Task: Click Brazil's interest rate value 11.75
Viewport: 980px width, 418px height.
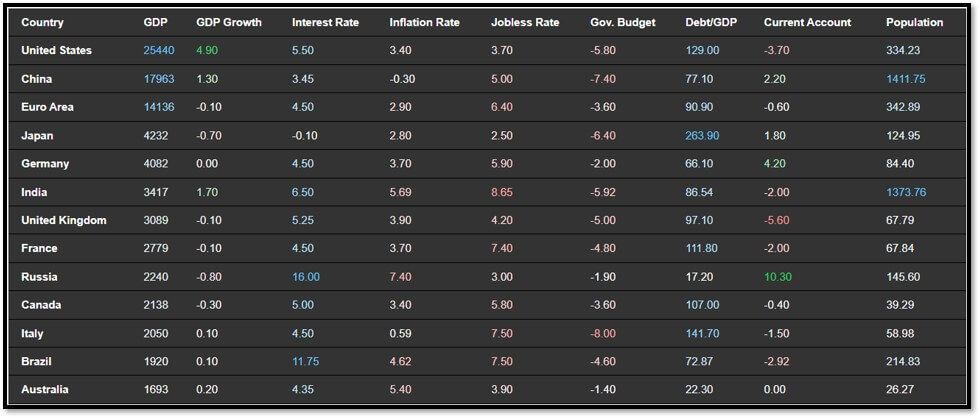Action: coord(306,362)
